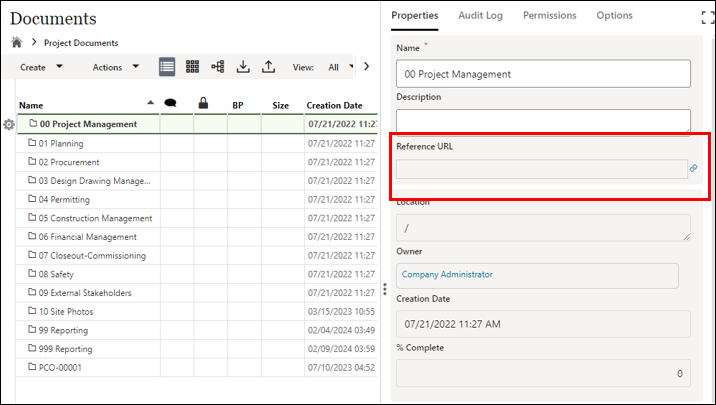Click the % Complete field
This screenshot has height=405, width=716.
coord(543,373)
